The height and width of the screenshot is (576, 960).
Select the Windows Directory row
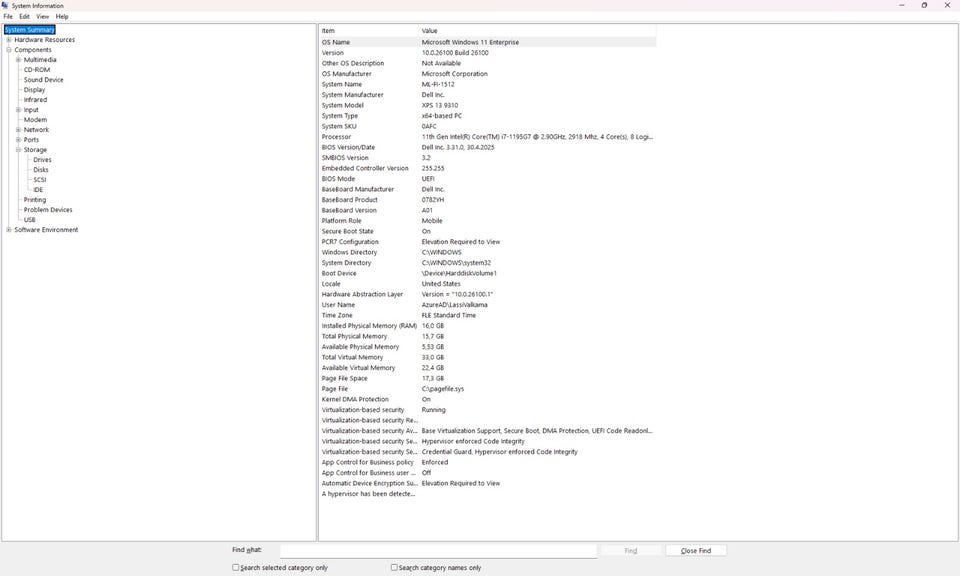(487, 252)
